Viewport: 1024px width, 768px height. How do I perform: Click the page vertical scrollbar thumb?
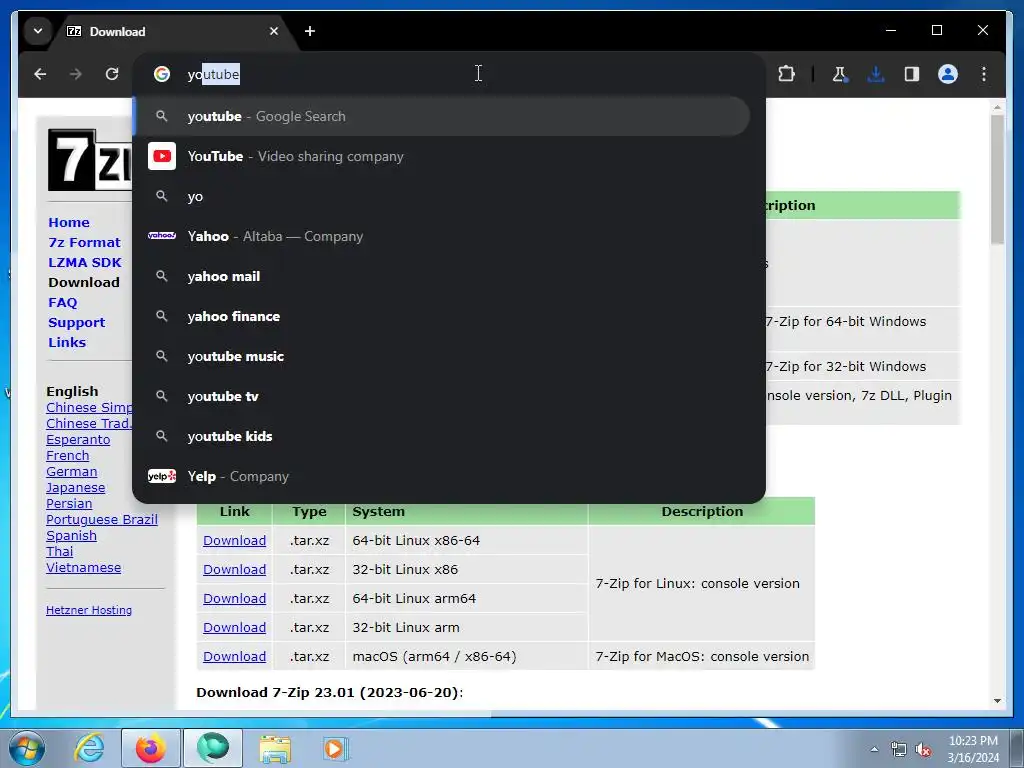pos(997,180)
